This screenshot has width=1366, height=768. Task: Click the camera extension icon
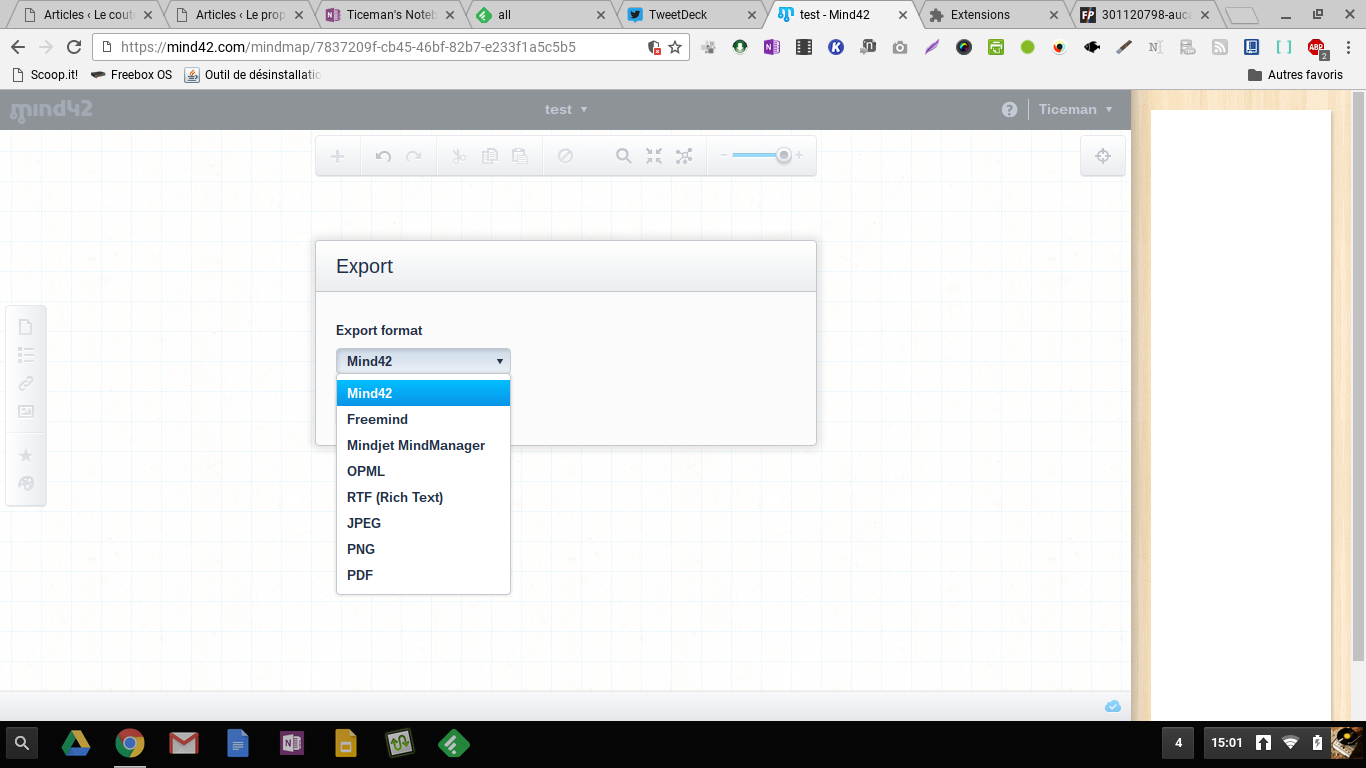900,47
